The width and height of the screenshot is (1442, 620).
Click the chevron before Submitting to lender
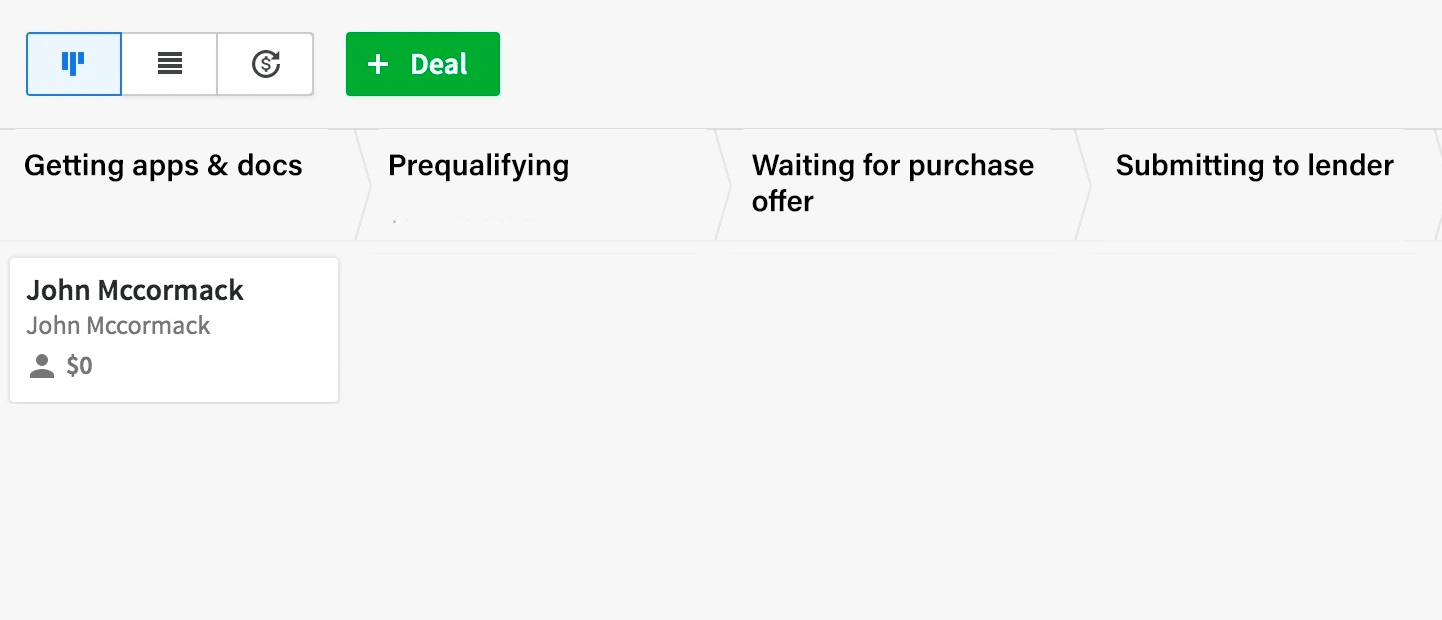1083,185
